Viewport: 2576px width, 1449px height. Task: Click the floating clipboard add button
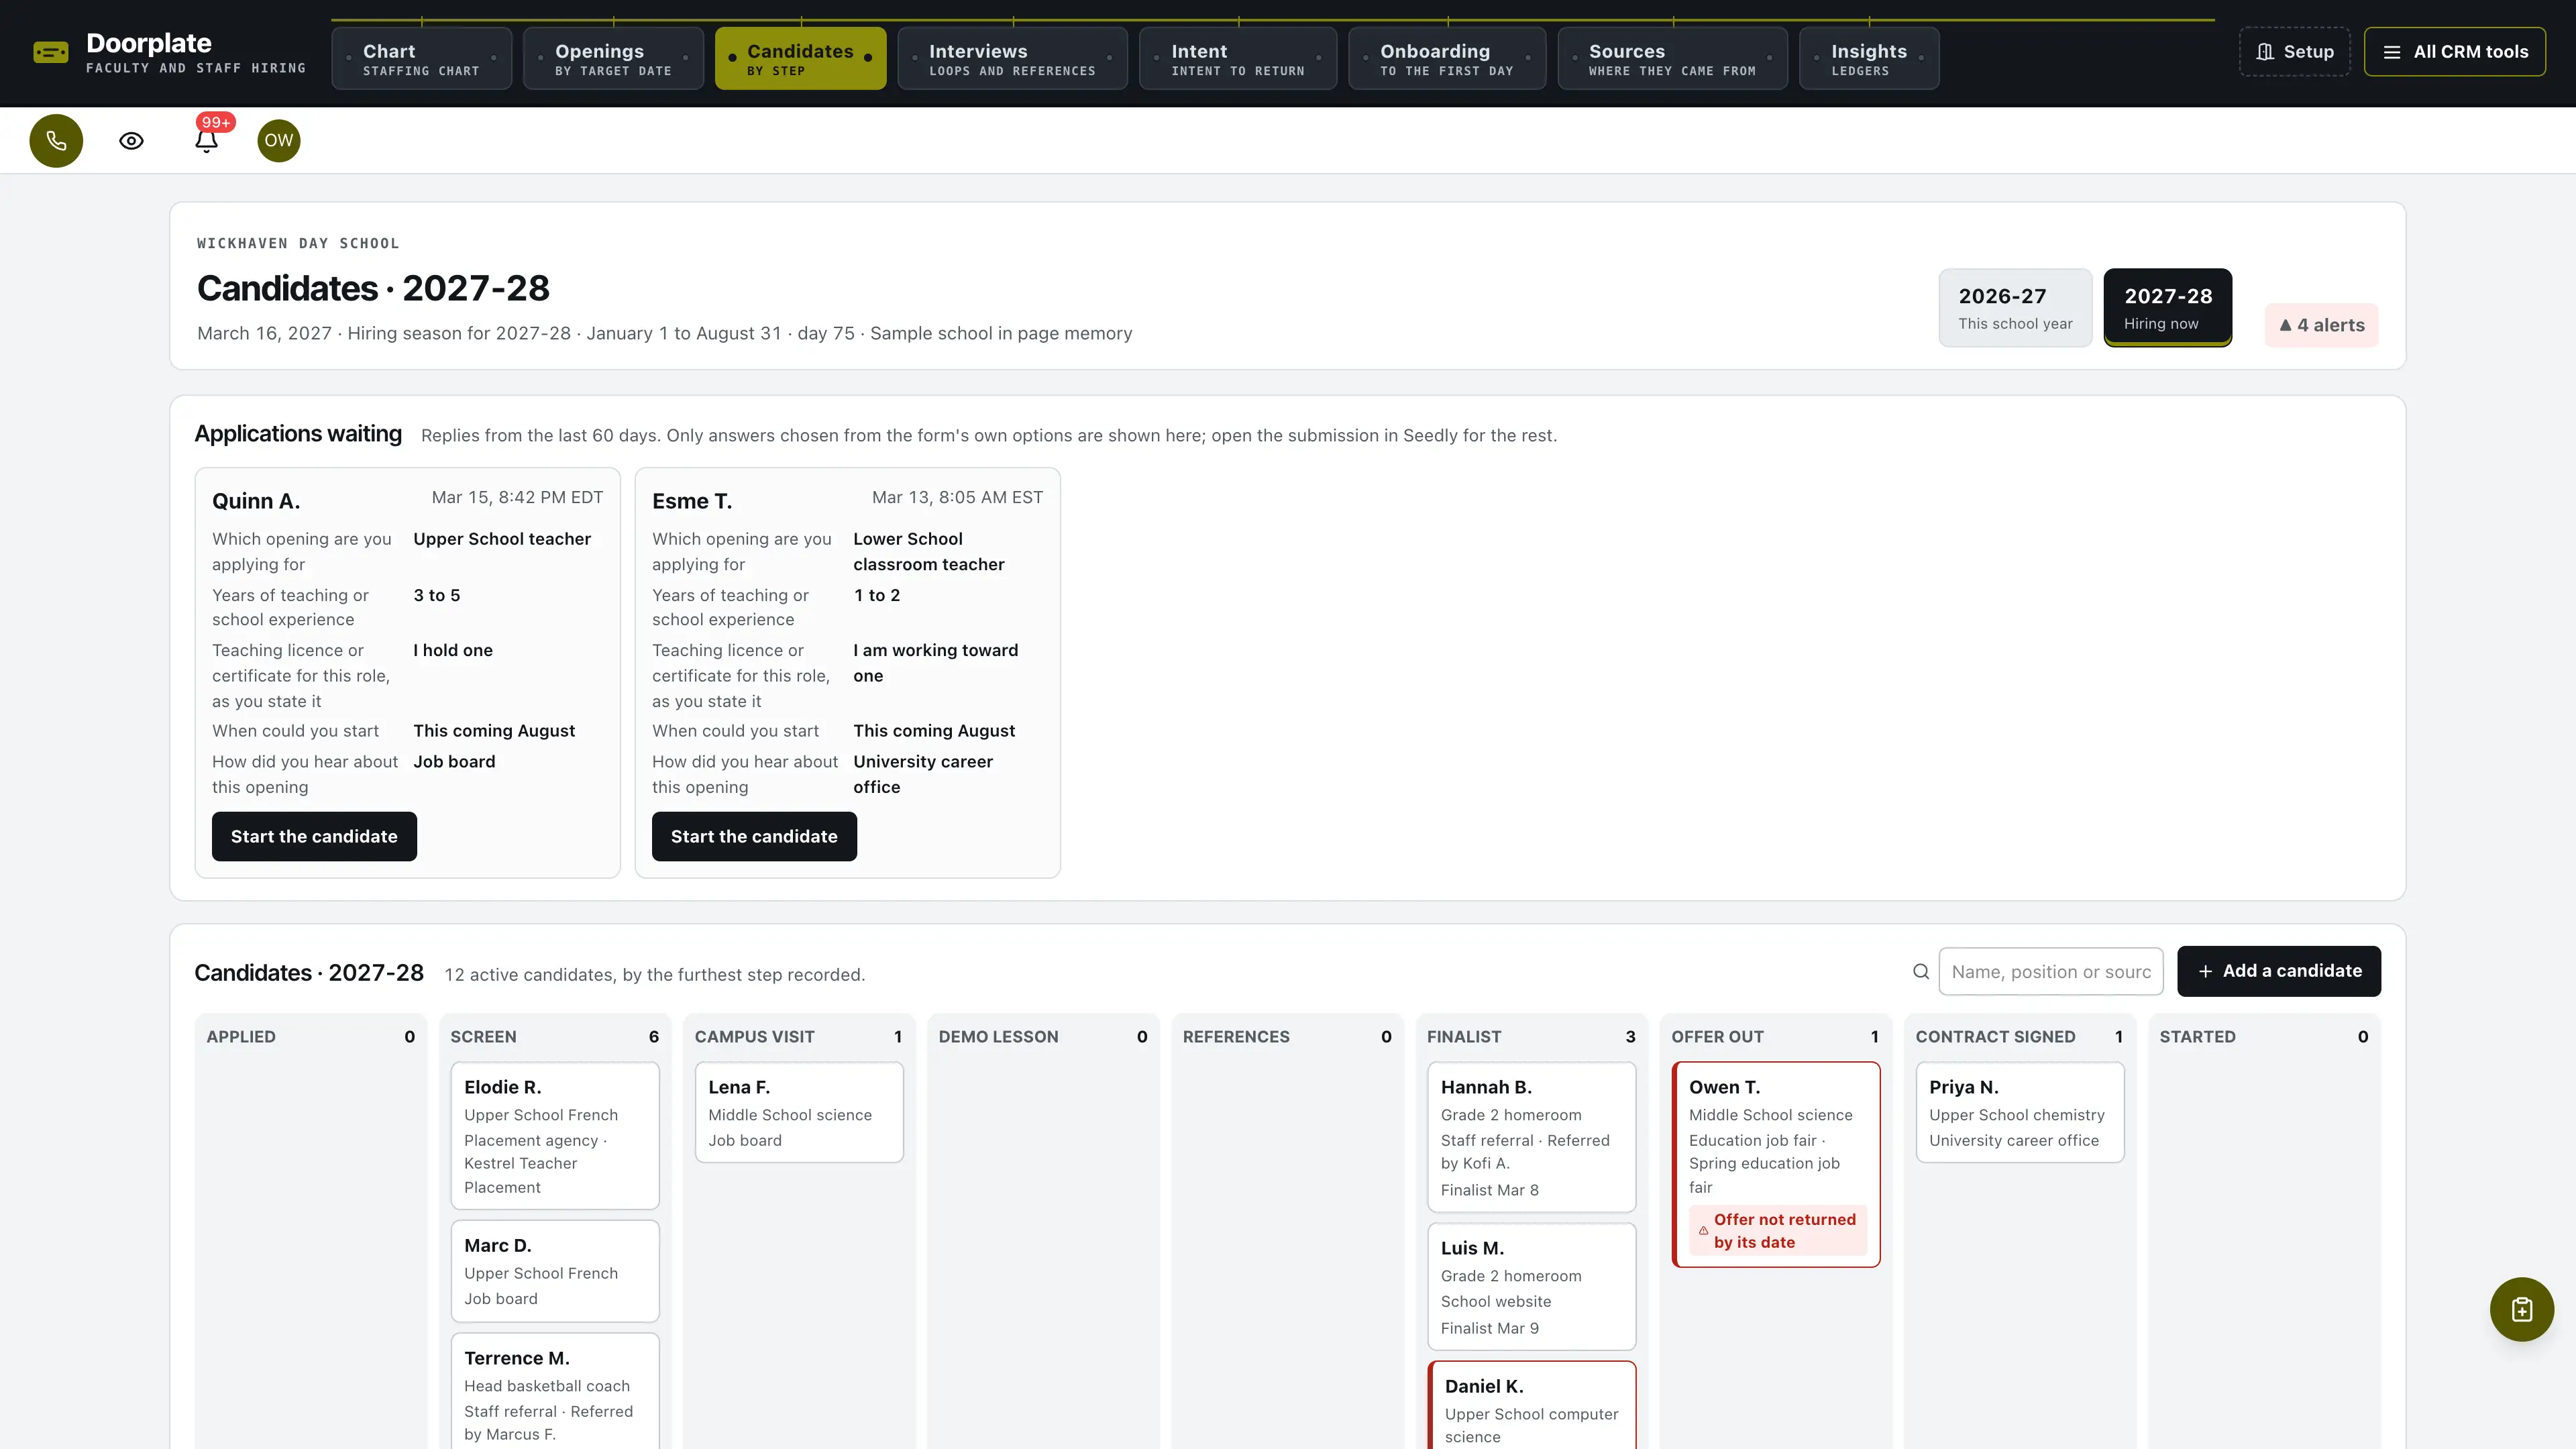click(2521, 1309)
